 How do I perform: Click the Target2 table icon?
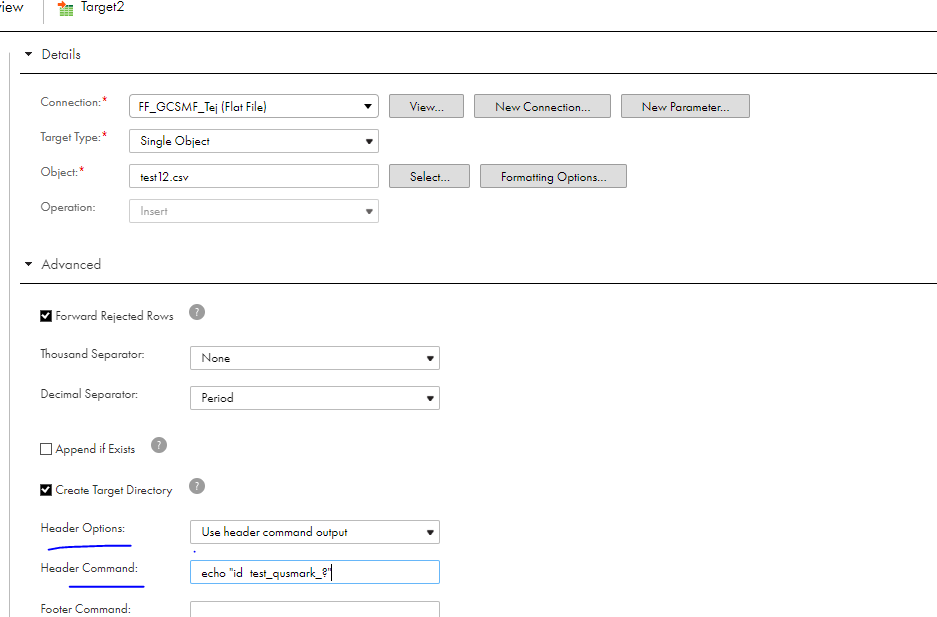coord(65,8)
